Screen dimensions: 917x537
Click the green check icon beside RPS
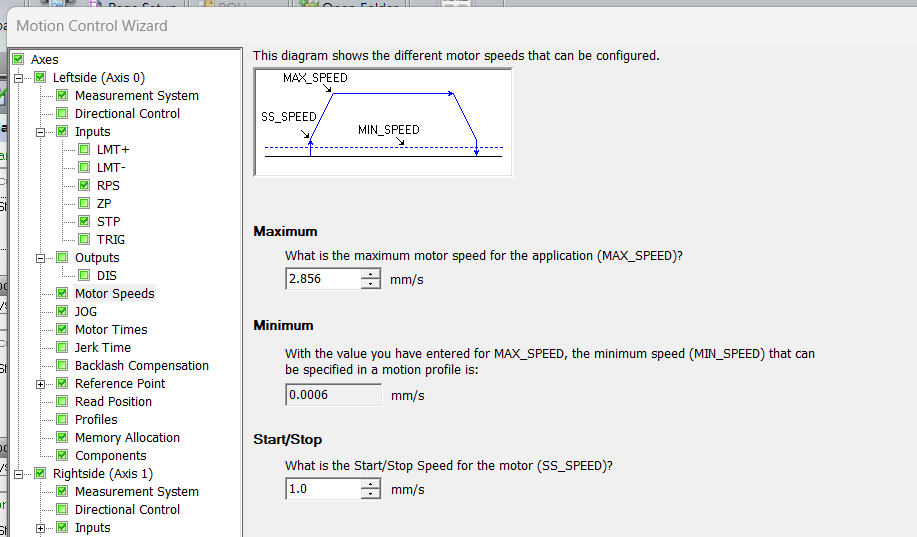point(84,186)
